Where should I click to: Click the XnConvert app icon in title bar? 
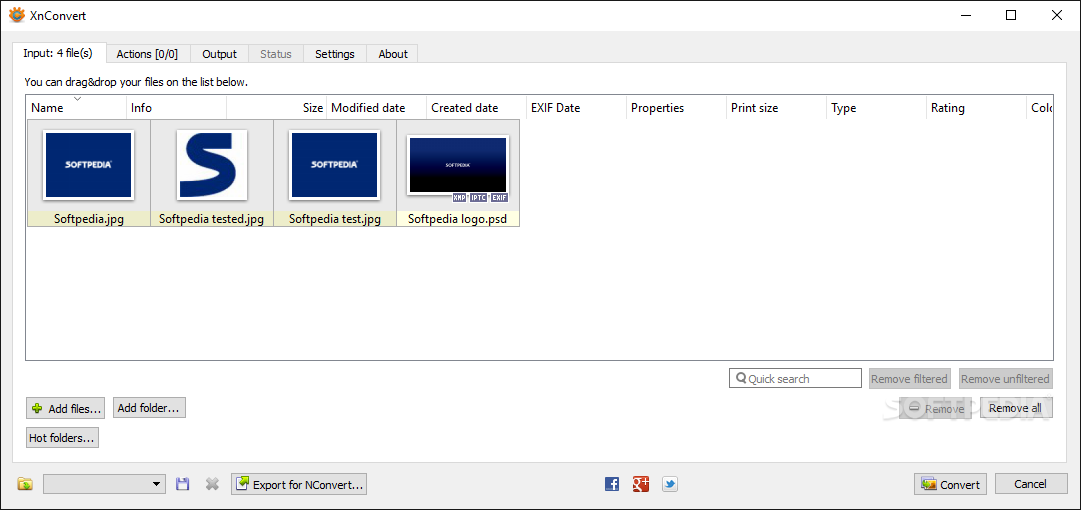click(17, 15)
